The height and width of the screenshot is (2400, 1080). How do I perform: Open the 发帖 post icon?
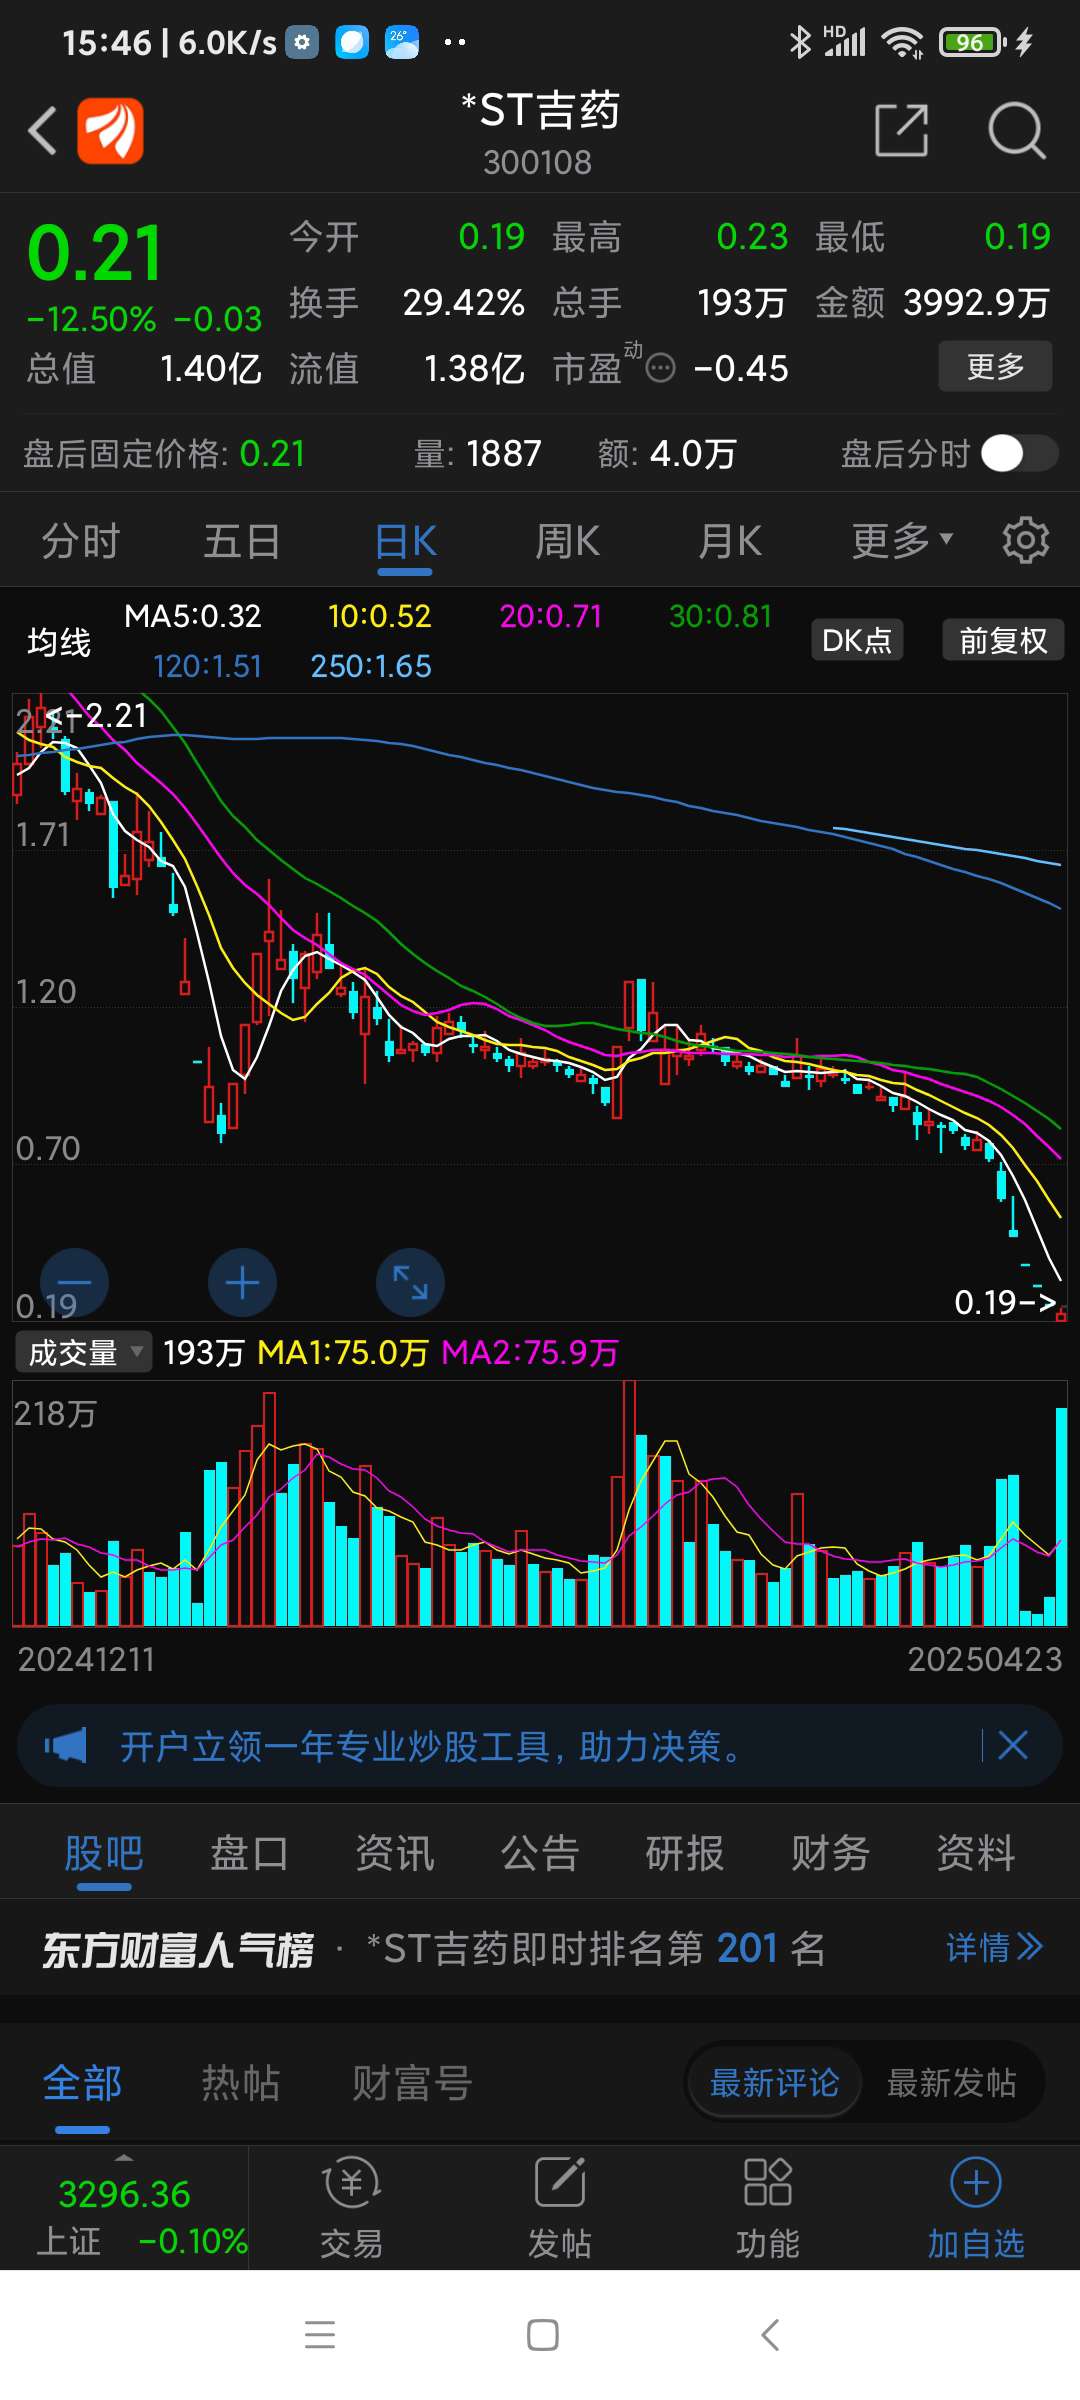(560, 2207)
